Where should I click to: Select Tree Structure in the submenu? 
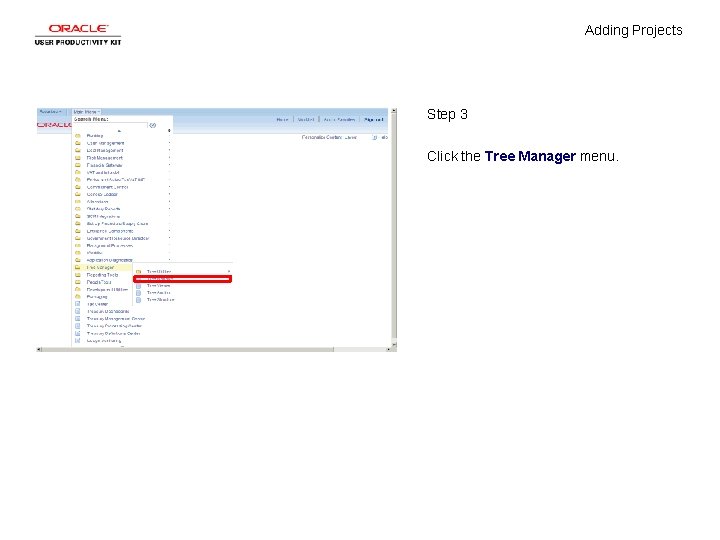160,299
